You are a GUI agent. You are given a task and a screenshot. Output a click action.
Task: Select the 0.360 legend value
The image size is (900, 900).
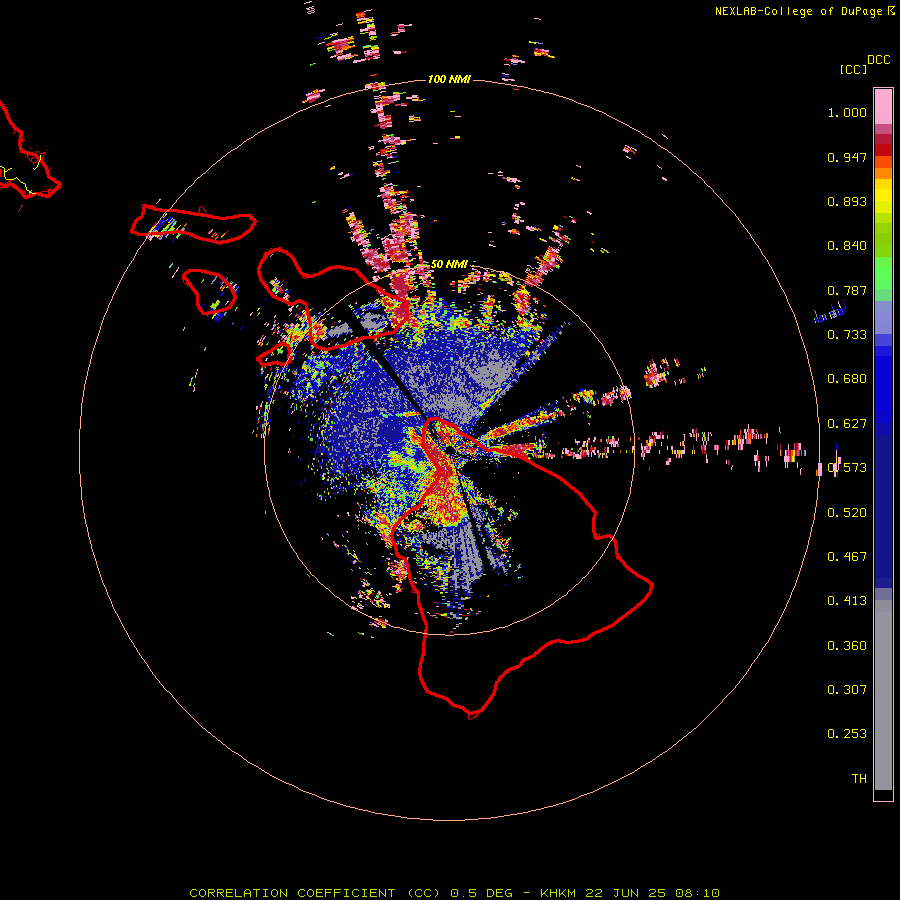[847, 646]
